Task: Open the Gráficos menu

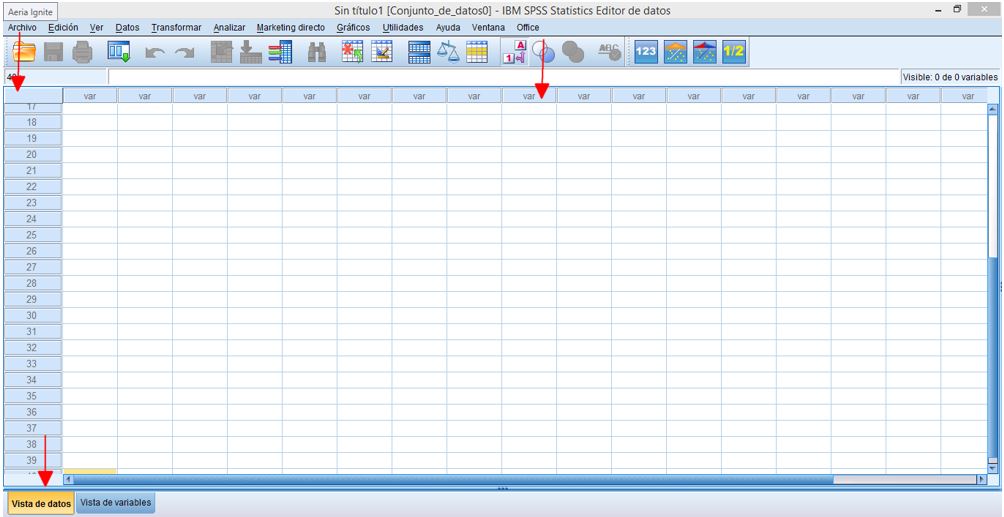Action: click(353, 28)
